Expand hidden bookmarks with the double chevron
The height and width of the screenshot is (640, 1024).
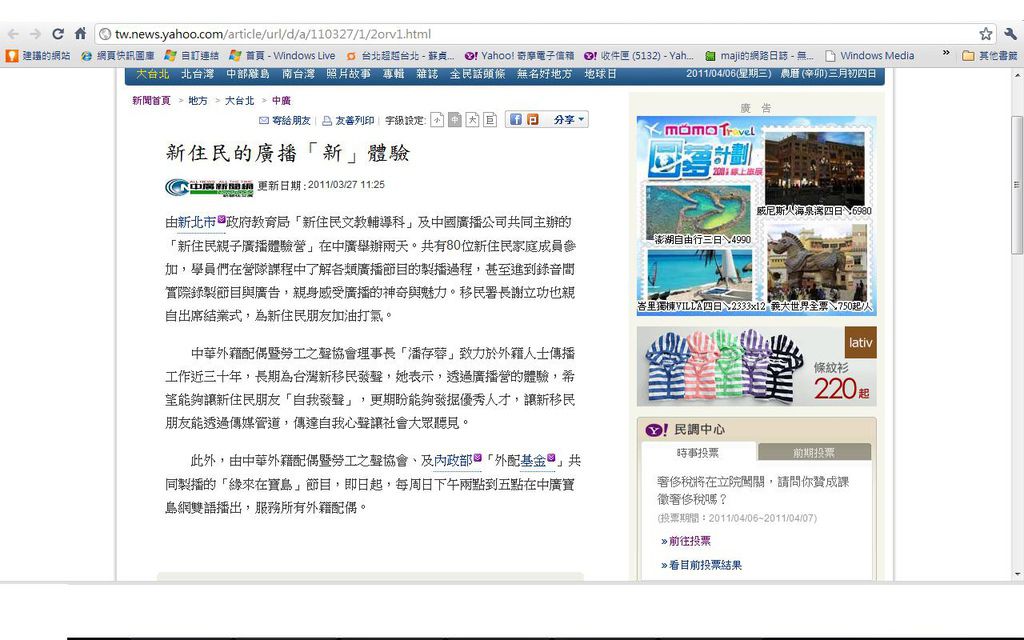coord(946,53)
